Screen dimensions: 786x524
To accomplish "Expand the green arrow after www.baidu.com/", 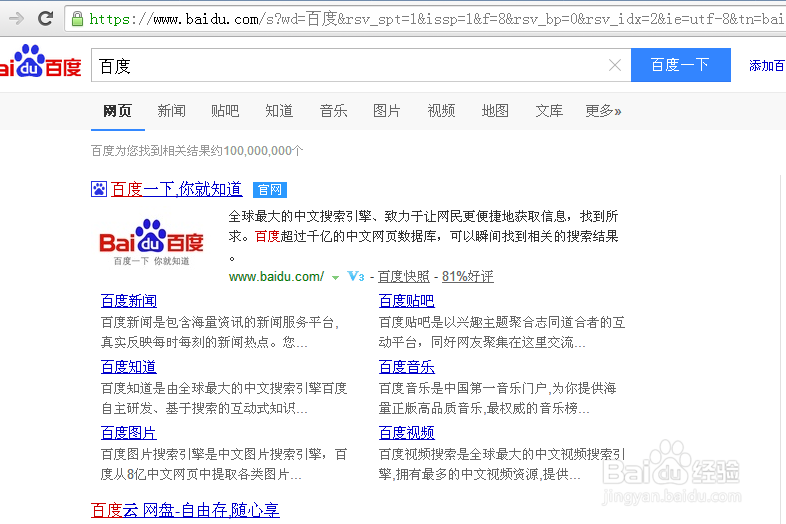I will tap(335, 277).
